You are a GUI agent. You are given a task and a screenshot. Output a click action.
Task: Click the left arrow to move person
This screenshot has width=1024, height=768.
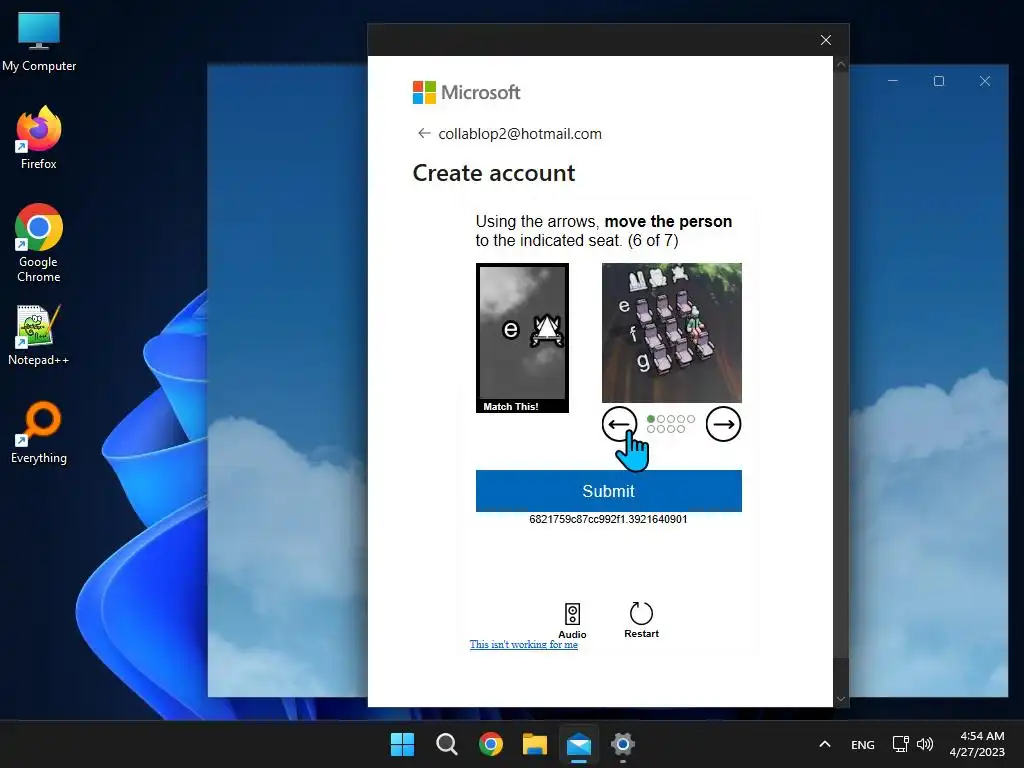[619, 424]
